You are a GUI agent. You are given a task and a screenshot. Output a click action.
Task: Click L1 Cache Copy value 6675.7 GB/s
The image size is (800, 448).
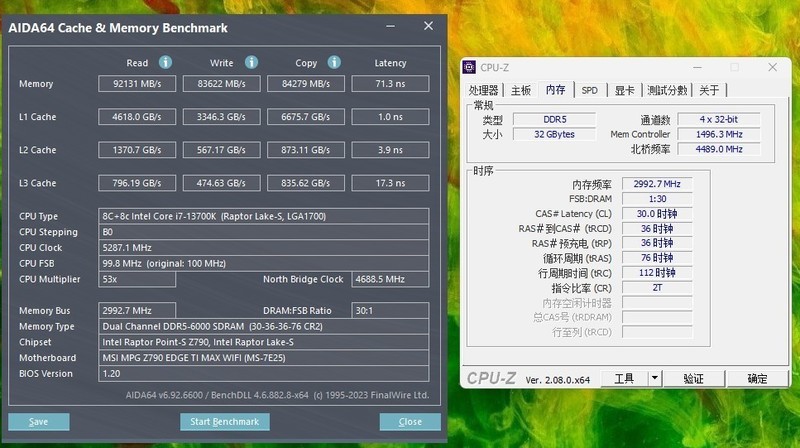(x=306, y=117)
